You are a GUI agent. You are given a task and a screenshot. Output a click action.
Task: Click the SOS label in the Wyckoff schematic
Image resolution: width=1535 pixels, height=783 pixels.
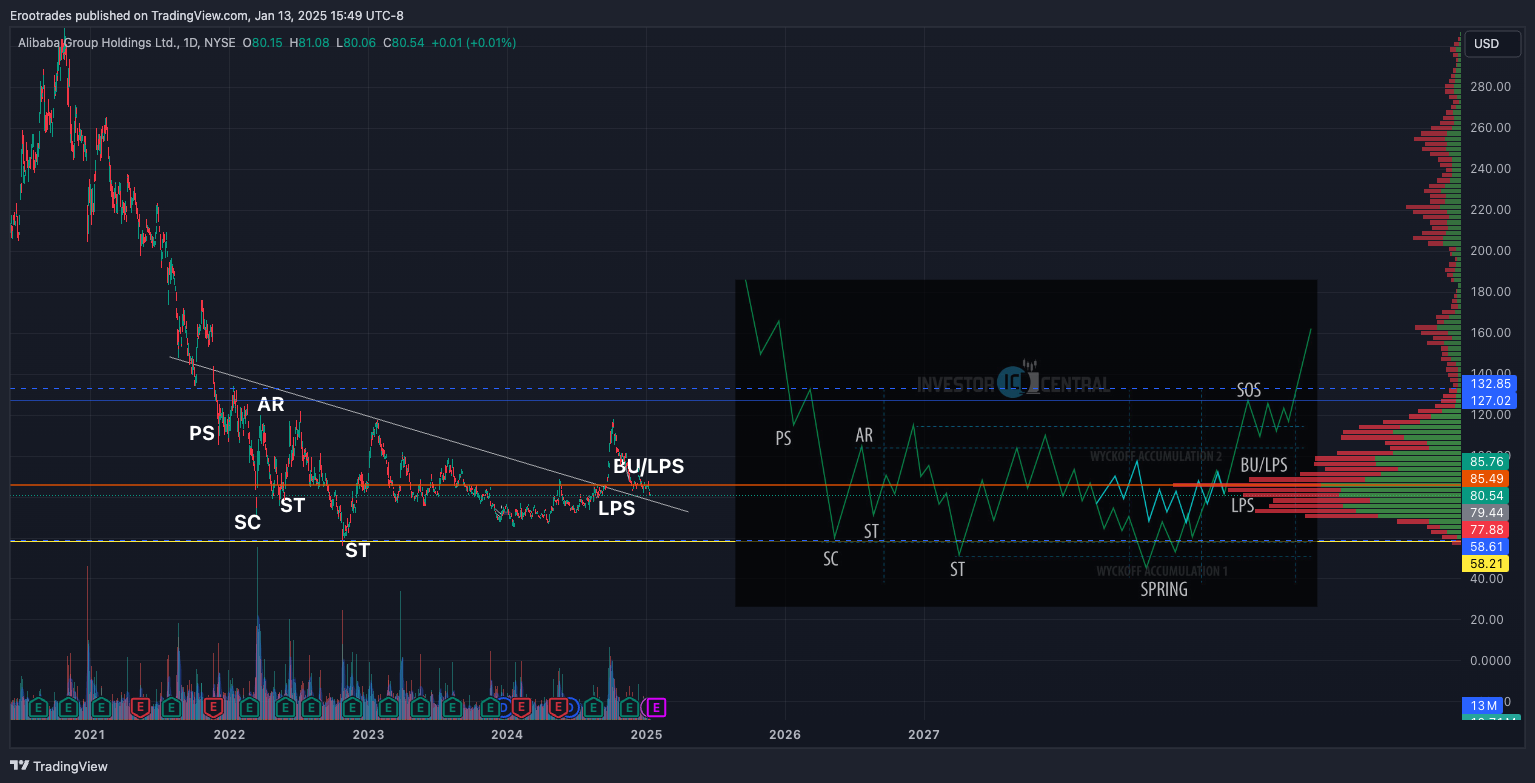pyautogui.click(x=1249, y=390)
